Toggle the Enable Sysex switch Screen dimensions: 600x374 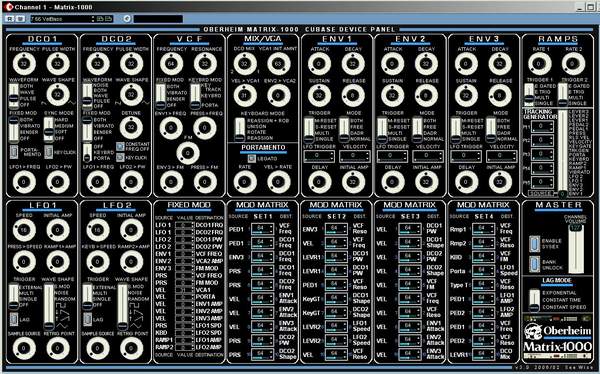point(534,243)
